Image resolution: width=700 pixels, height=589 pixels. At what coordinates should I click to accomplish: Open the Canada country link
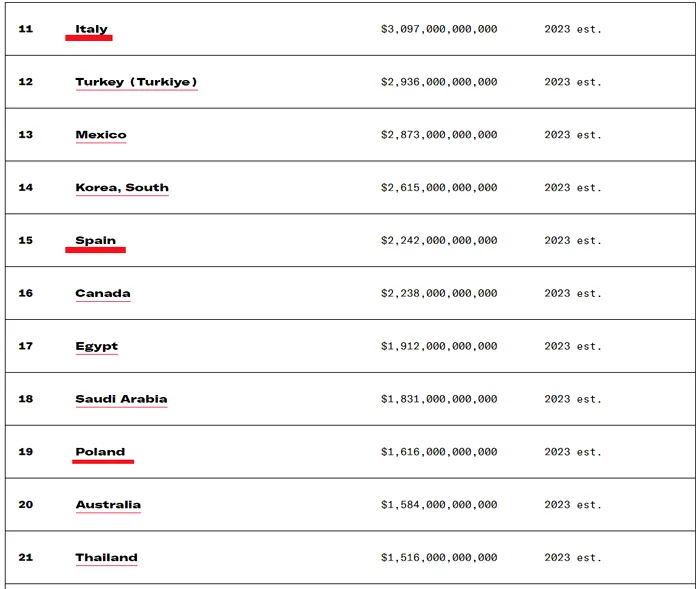click(103, 293)
